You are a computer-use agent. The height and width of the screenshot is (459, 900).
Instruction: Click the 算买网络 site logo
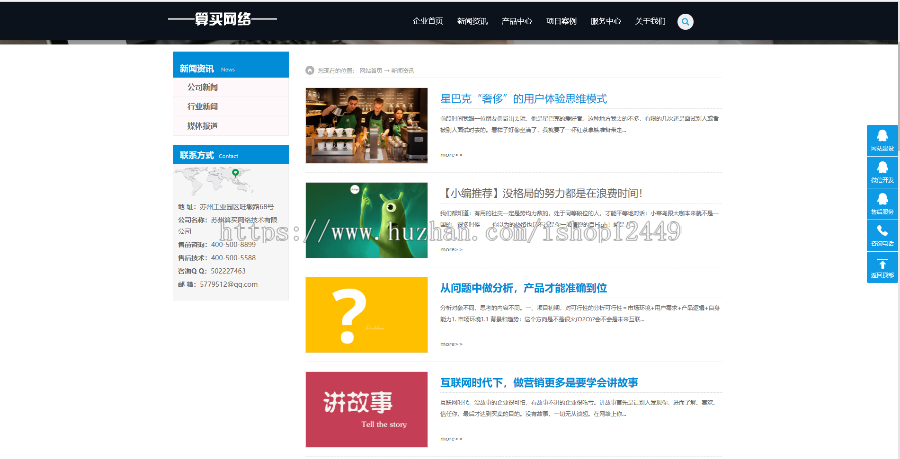point(223,20)
